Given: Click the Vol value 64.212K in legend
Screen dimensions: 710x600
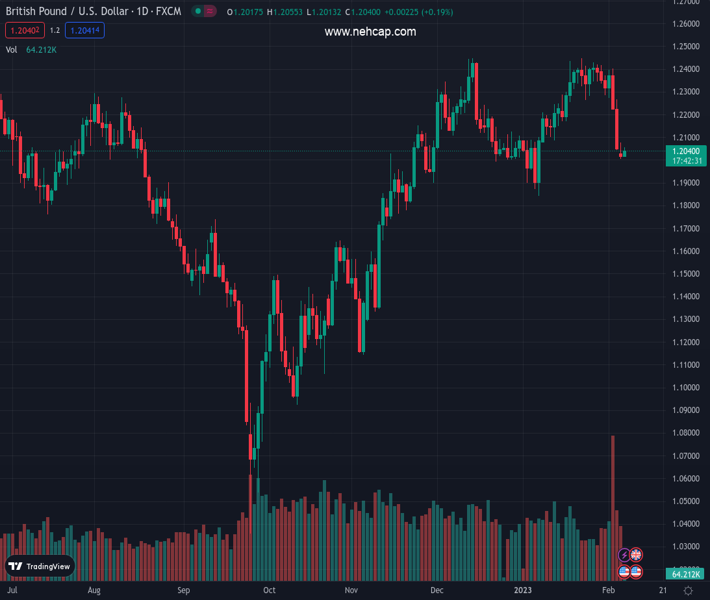Looking at the screenshot, I should 41,49.
